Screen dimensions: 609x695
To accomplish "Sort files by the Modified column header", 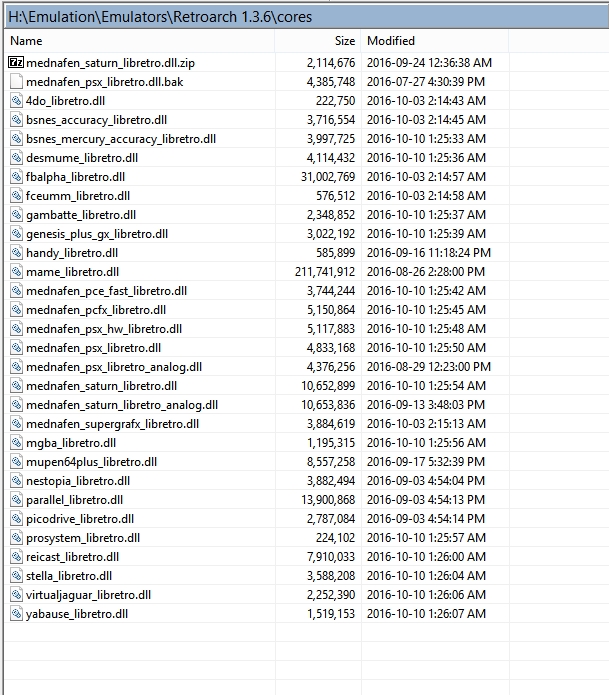I will [435, 41].
